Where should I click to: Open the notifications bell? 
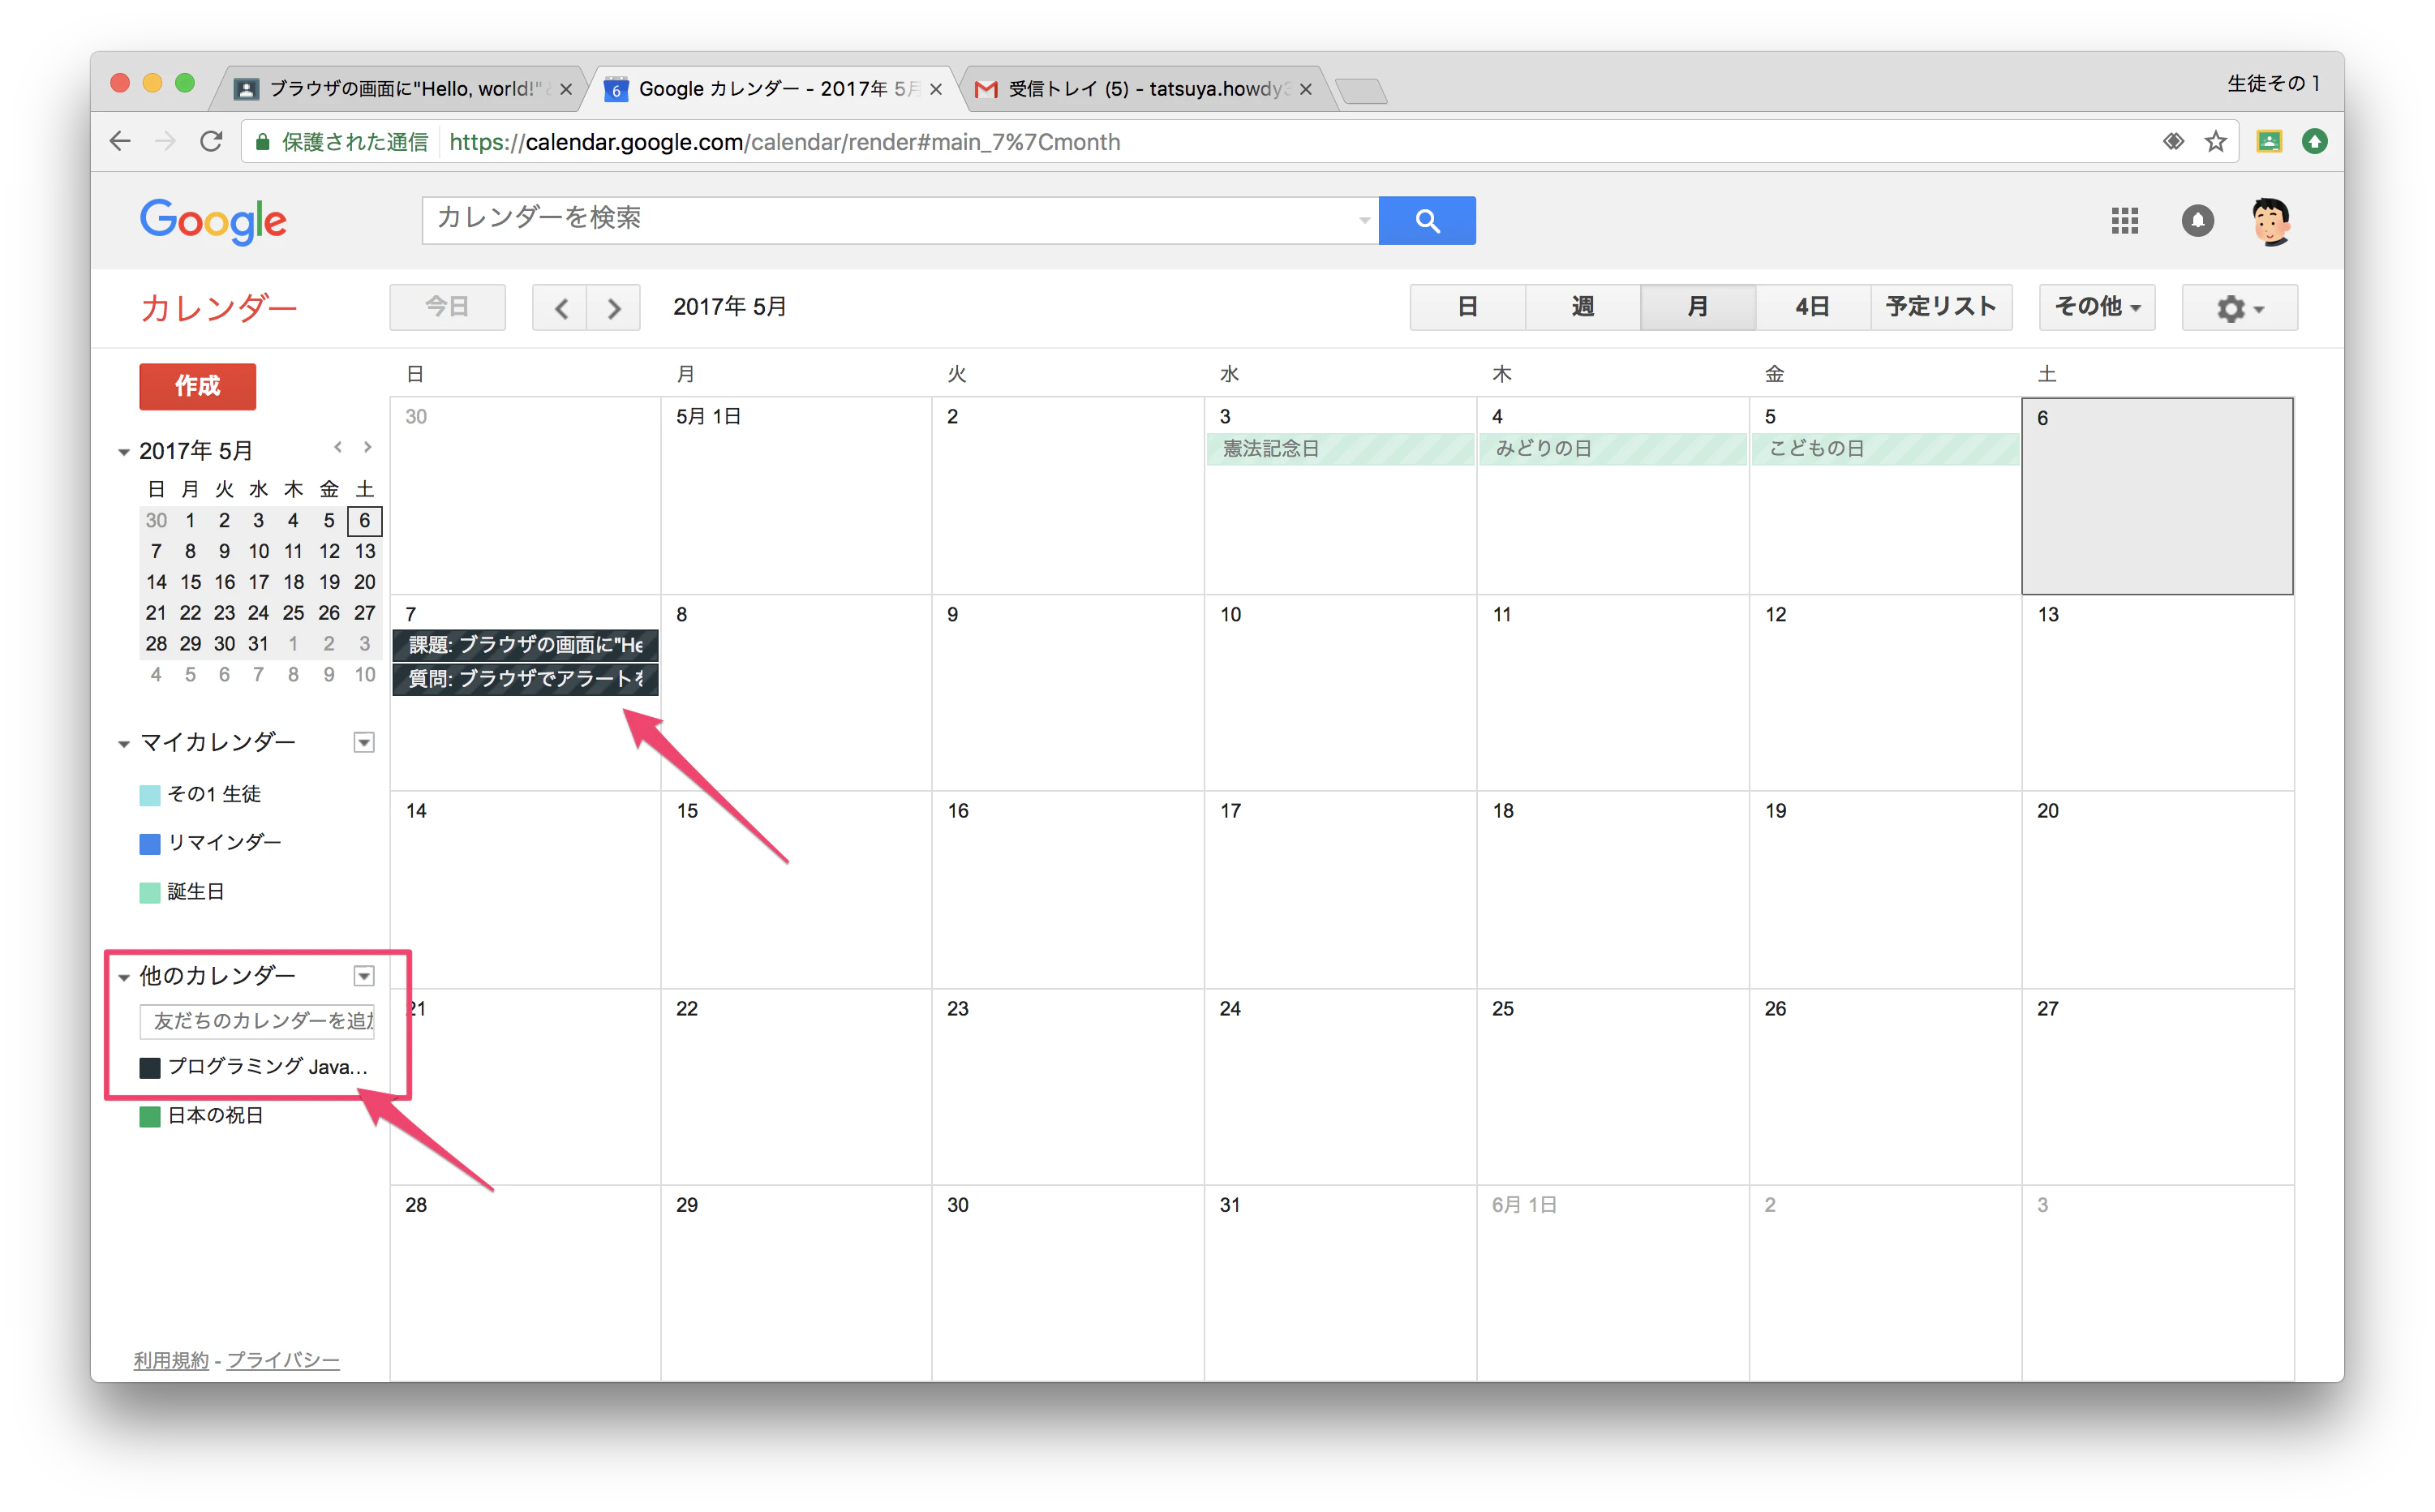pyautogui.click(x=2197, y=220)
